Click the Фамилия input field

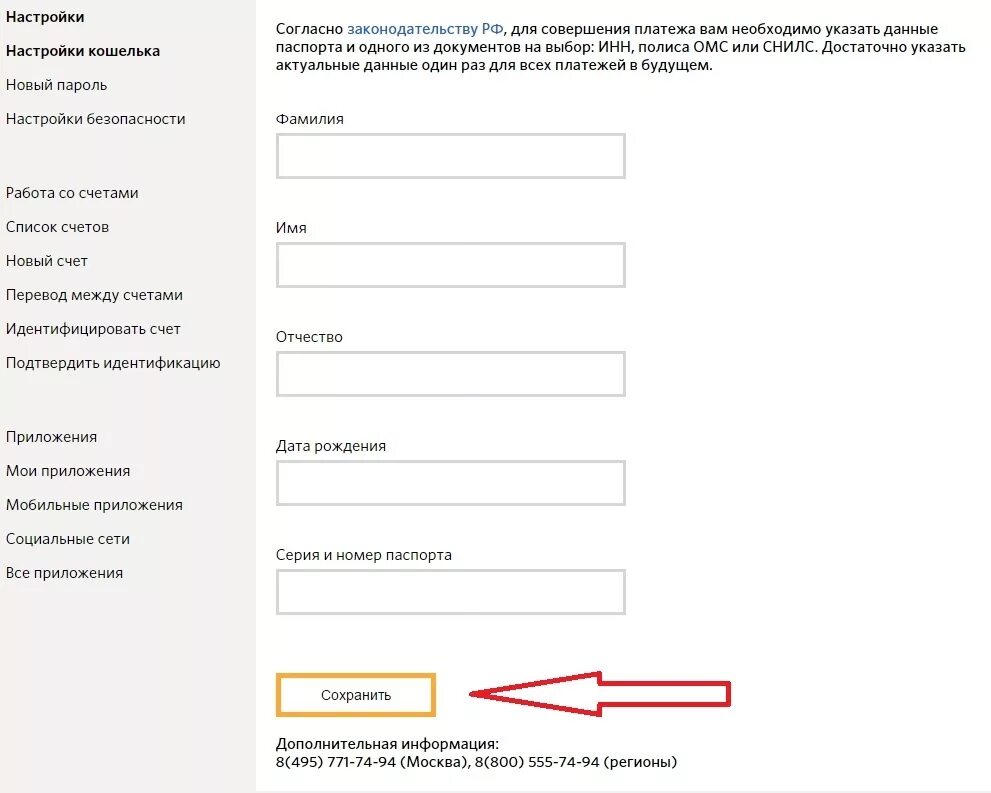450,156
